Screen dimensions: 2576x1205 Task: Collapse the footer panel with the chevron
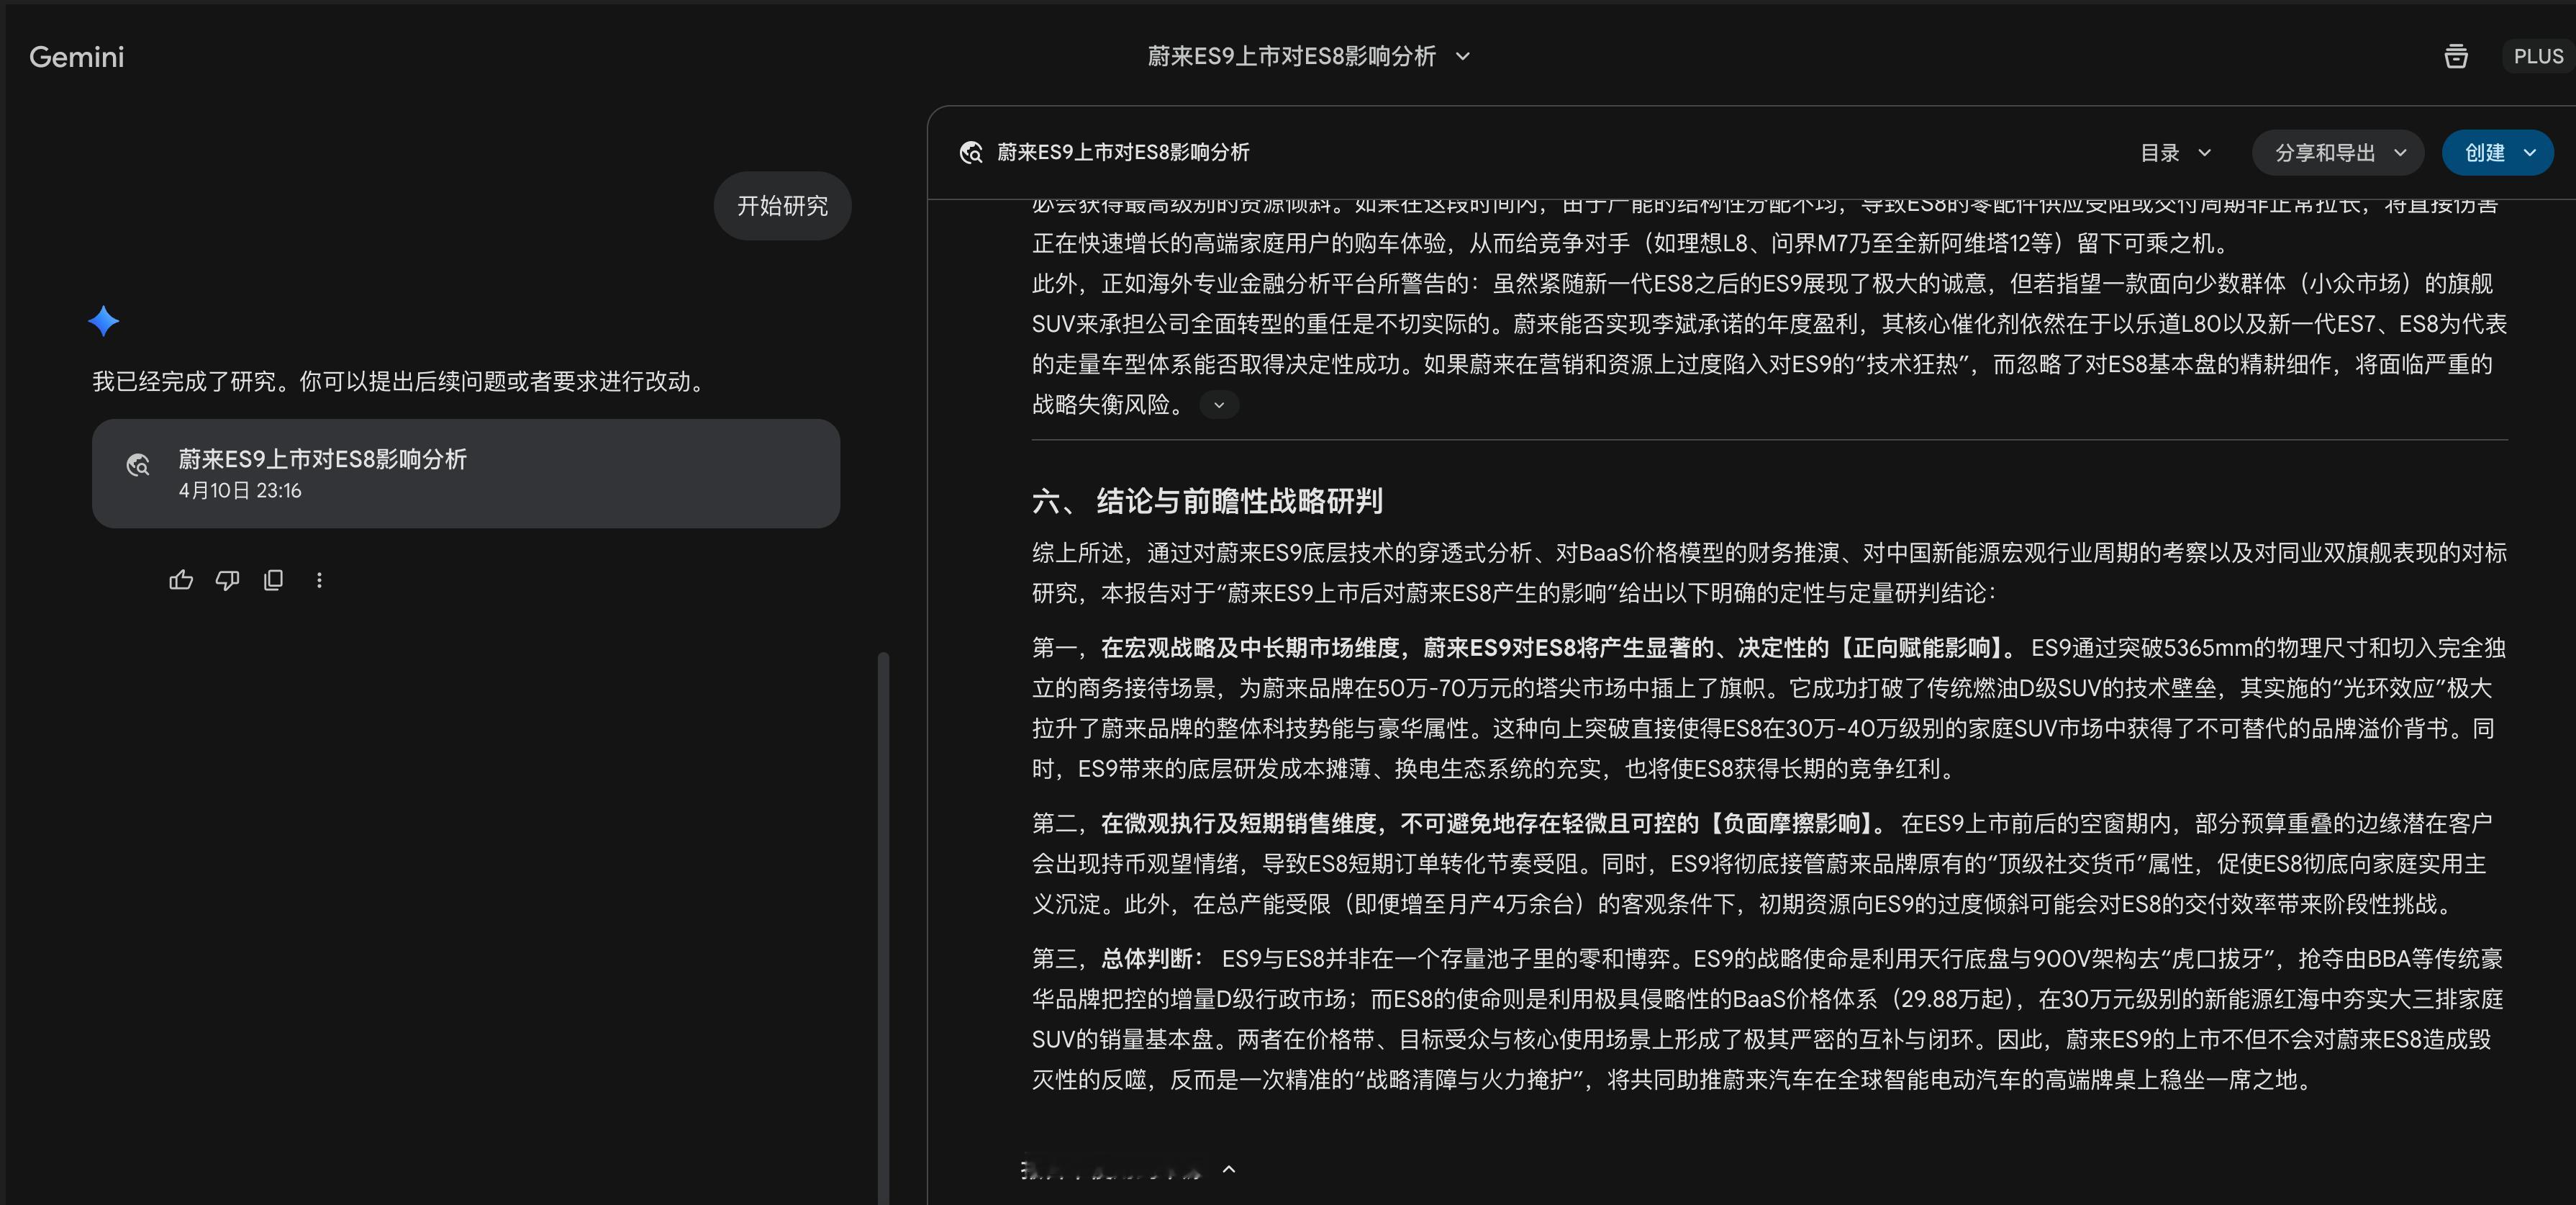pyautogui.click(x=1229, y=1171)
